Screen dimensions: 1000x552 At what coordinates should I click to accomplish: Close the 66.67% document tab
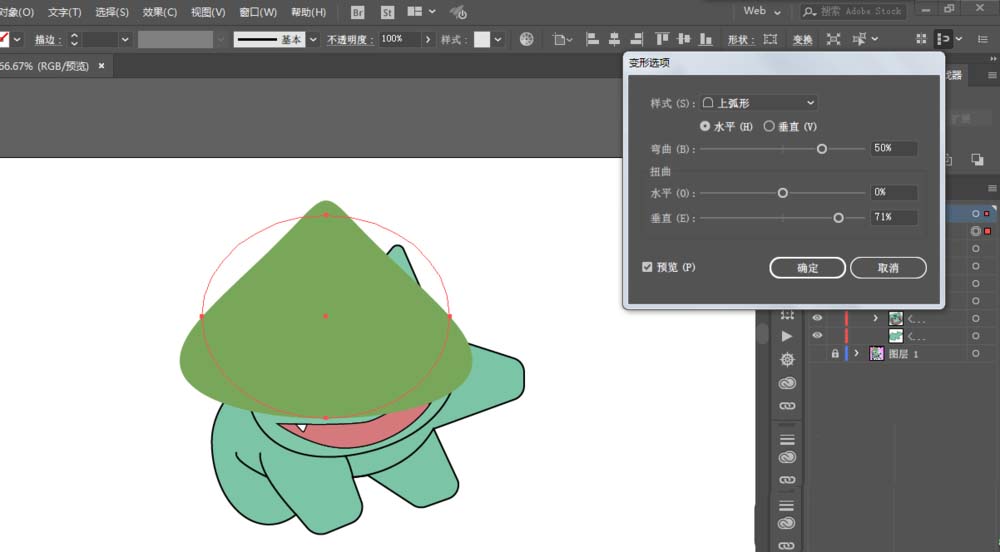pyautogui.click(x=101, y=66)
